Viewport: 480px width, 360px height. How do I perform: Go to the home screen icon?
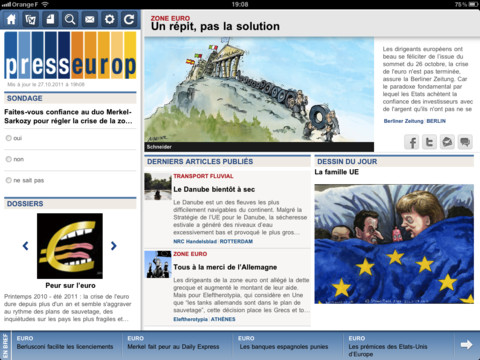click(x=11, y=19)
